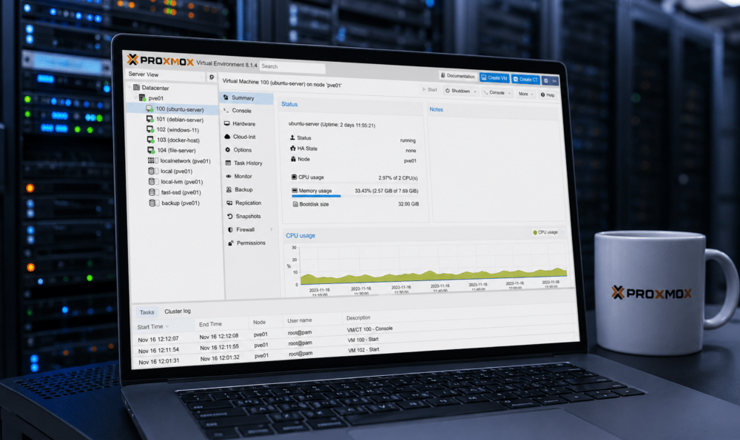Switch to the Cluster log tab
The height and width of the screenshot is (440, 740).
pyautogui.click(x=177, y=311)
